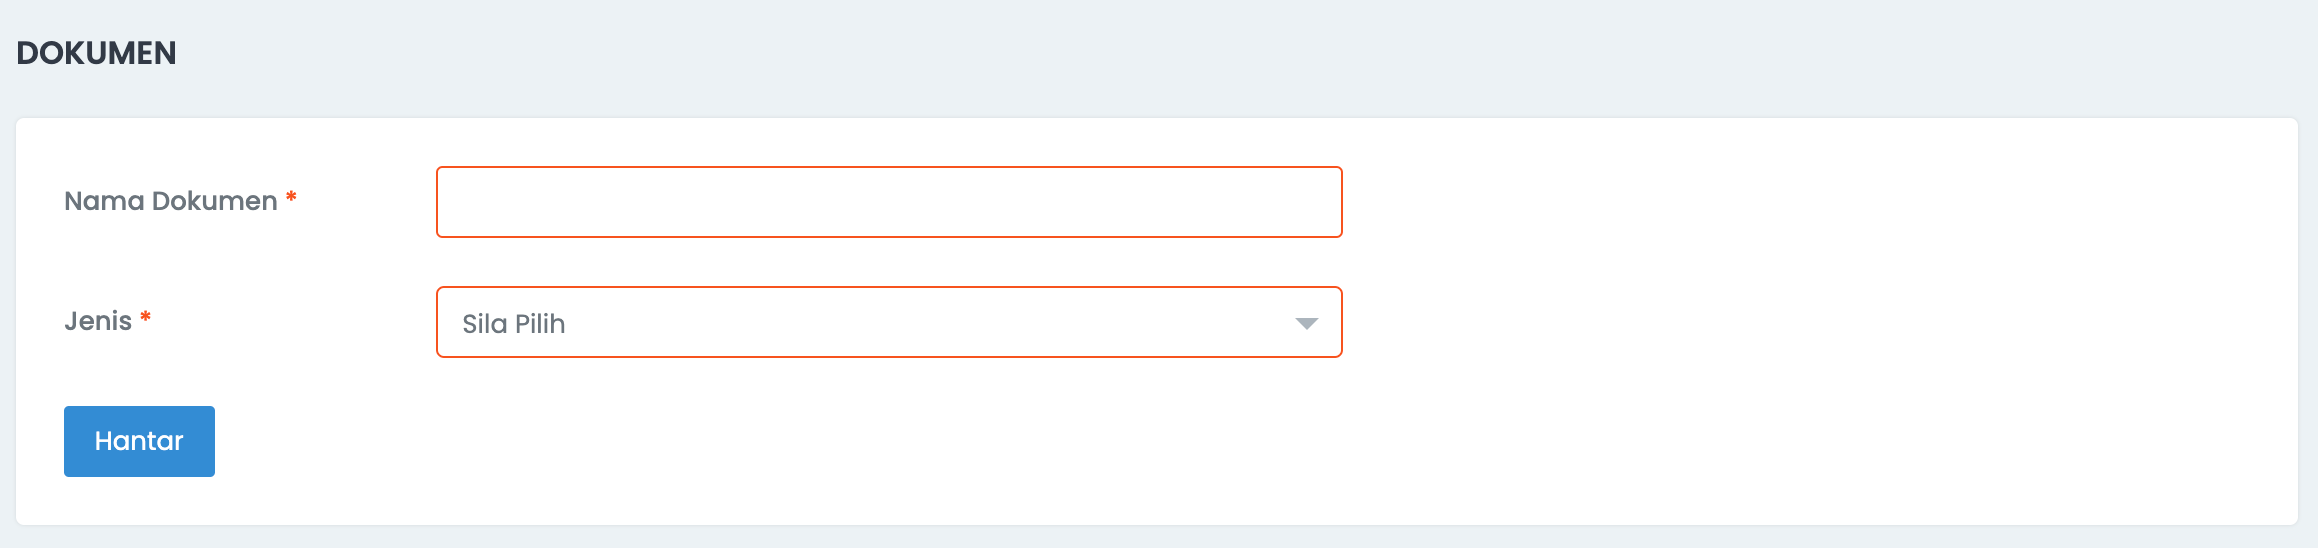Click the red asterisk beside Jenis

[x=145, y=317]
